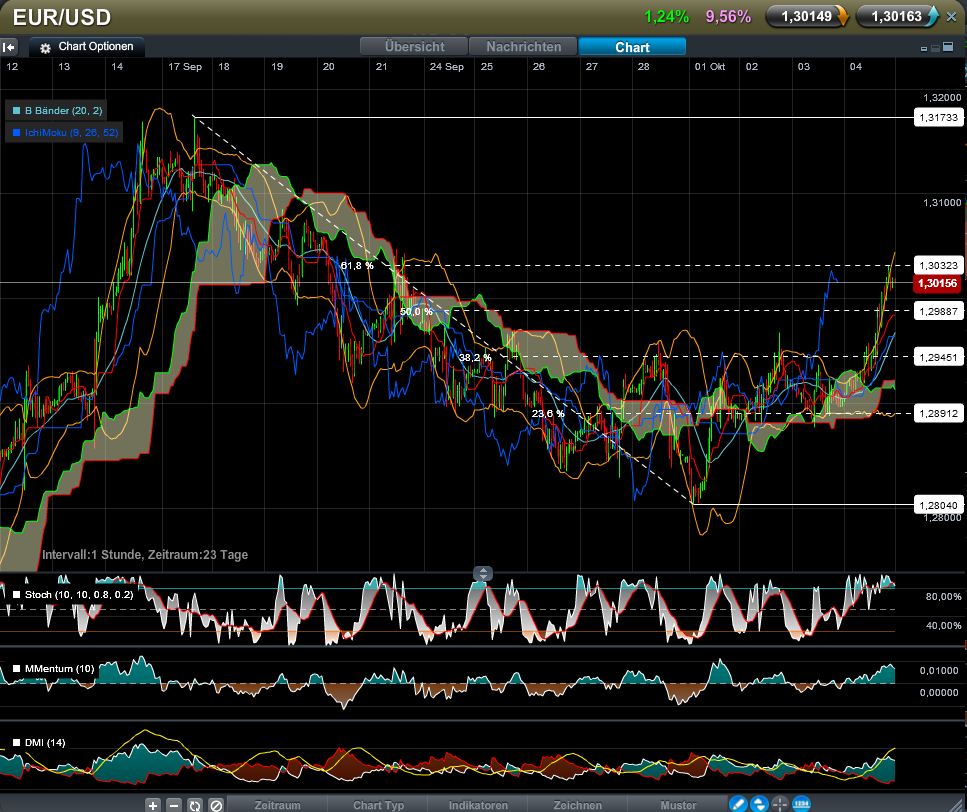Open the Zeichnen menu
This screenshot has width=967, height=812.
pos(577,805)
